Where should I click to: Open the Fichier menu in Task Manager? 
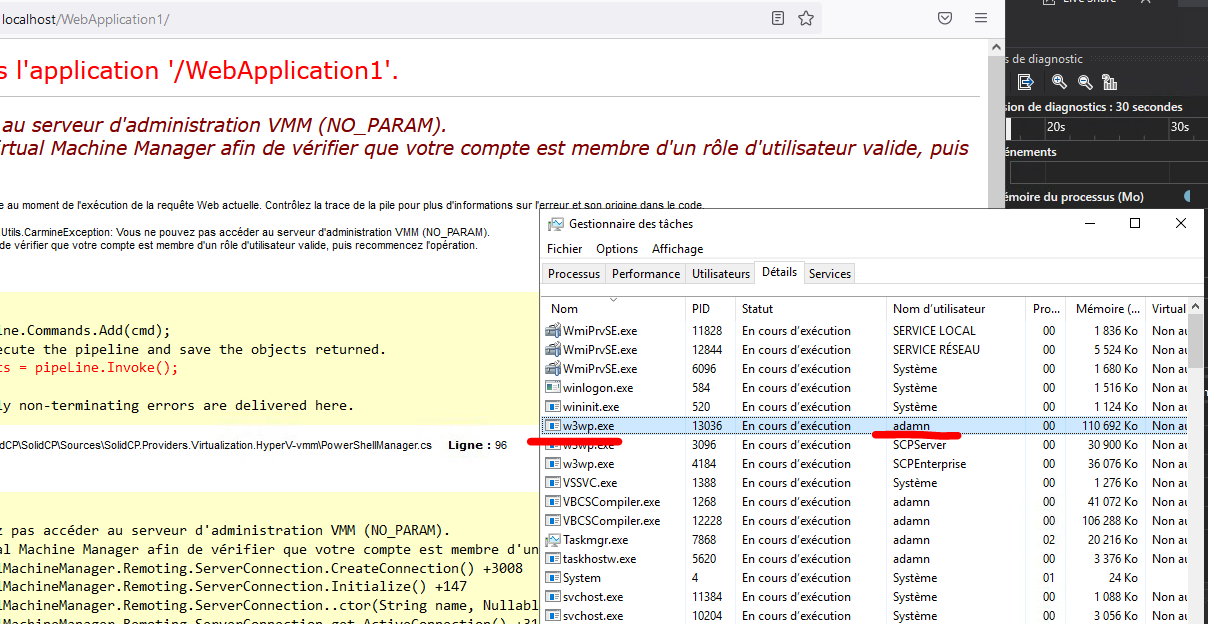coord(564,248)
